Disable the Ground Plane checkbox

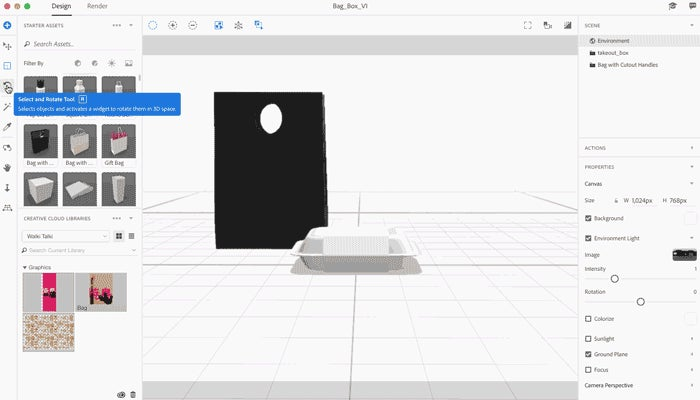click(588, 354)
